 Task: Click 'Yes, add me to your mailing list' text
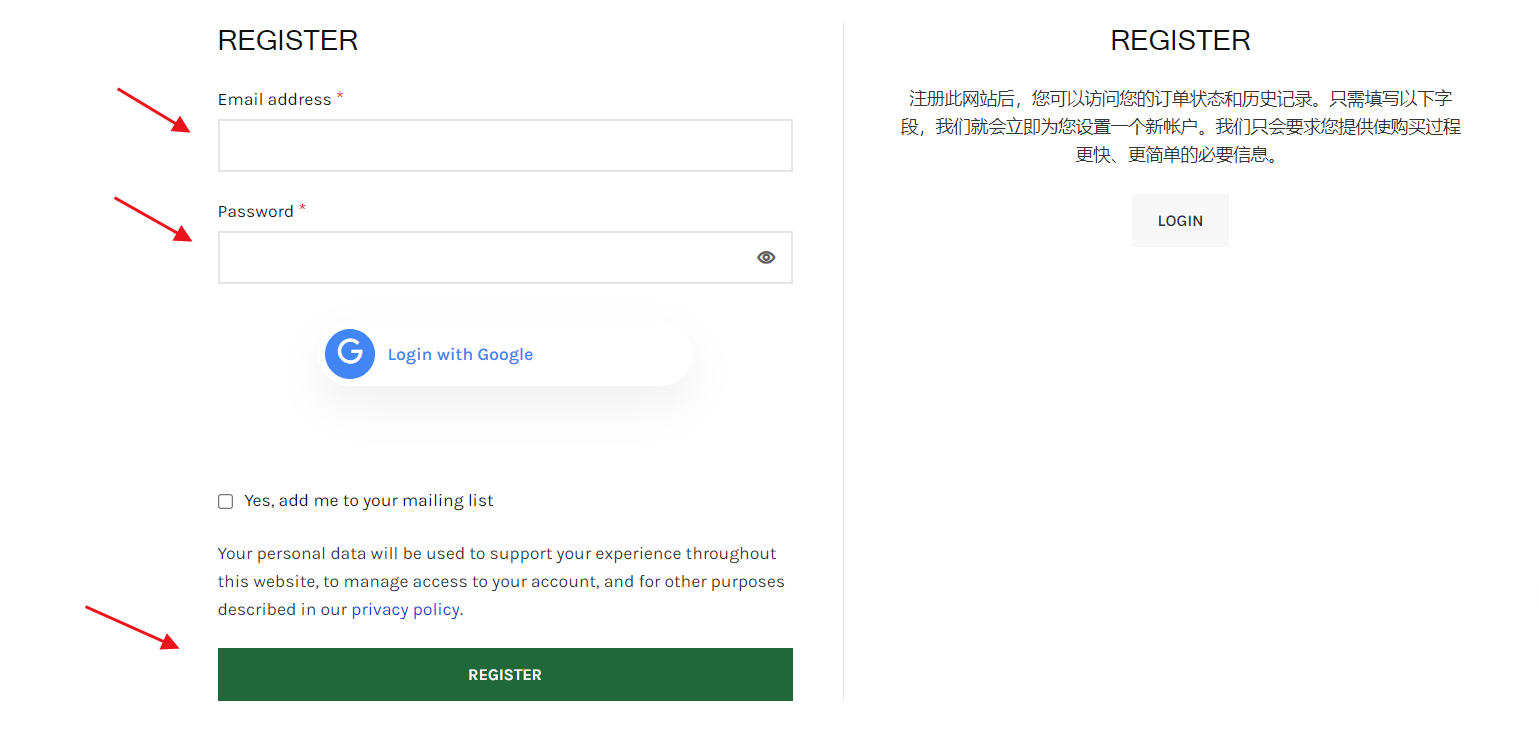[x=369, y=500]
